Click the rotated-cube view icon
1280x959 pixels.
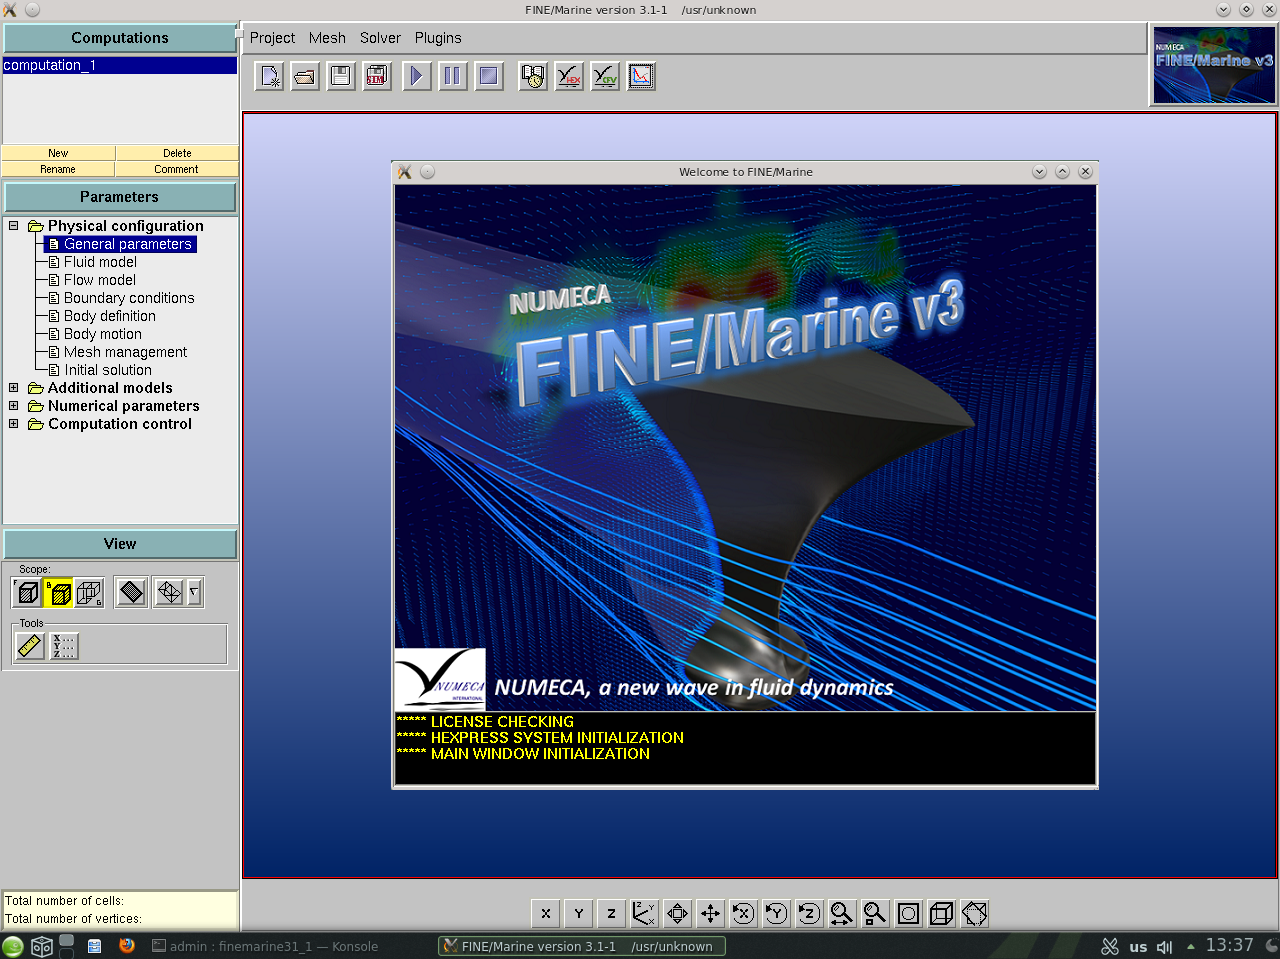coord(974,913)
